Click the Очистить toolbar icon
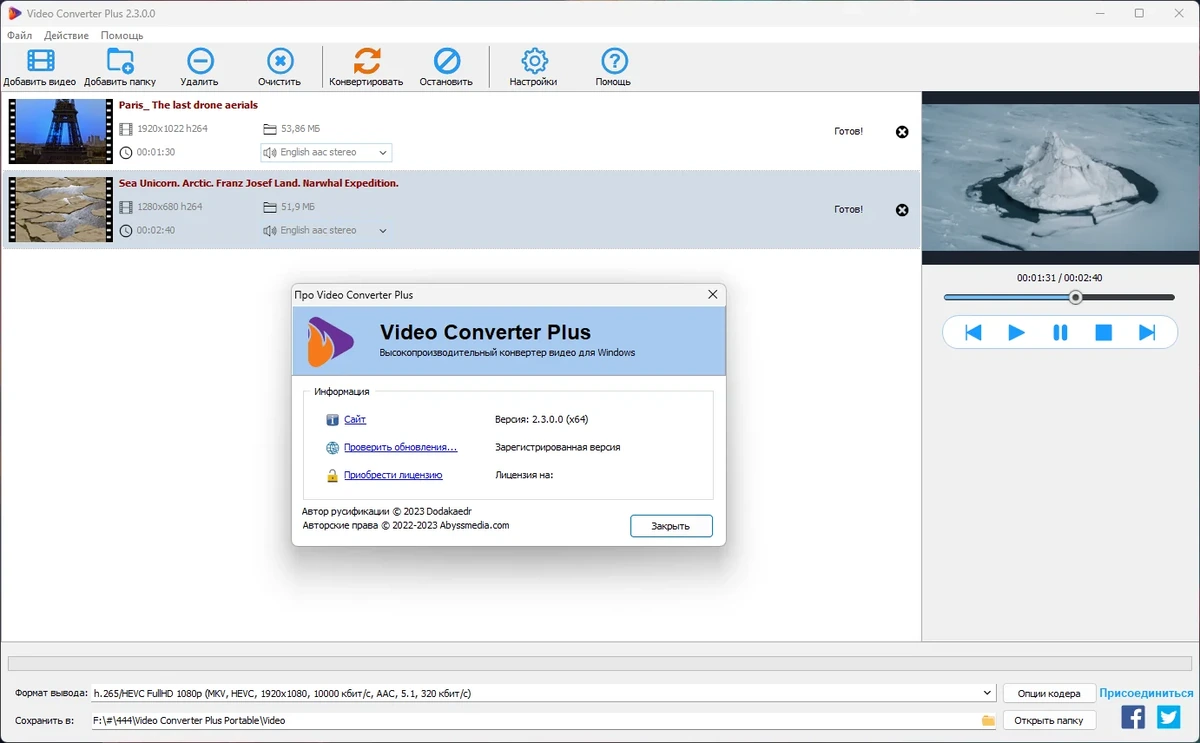 (280, 61)
